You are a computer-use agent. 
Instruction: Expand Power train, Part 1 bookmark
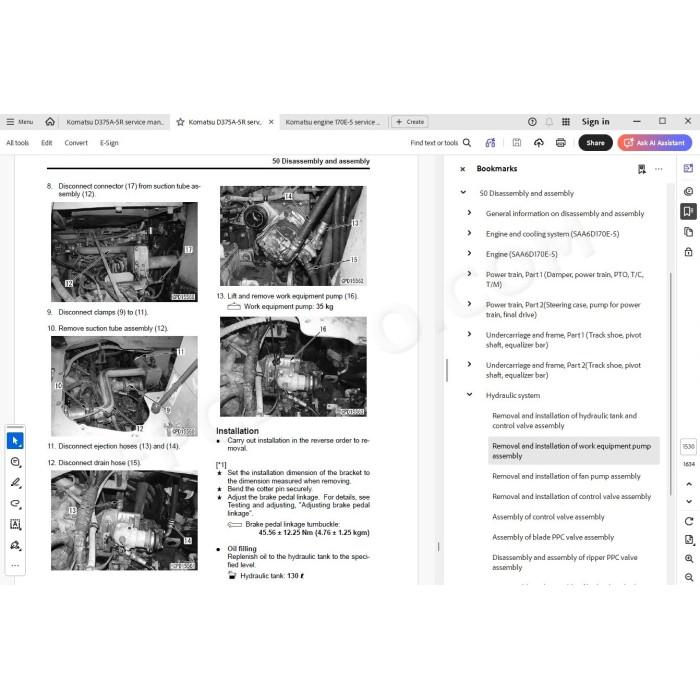pos(469,274)
